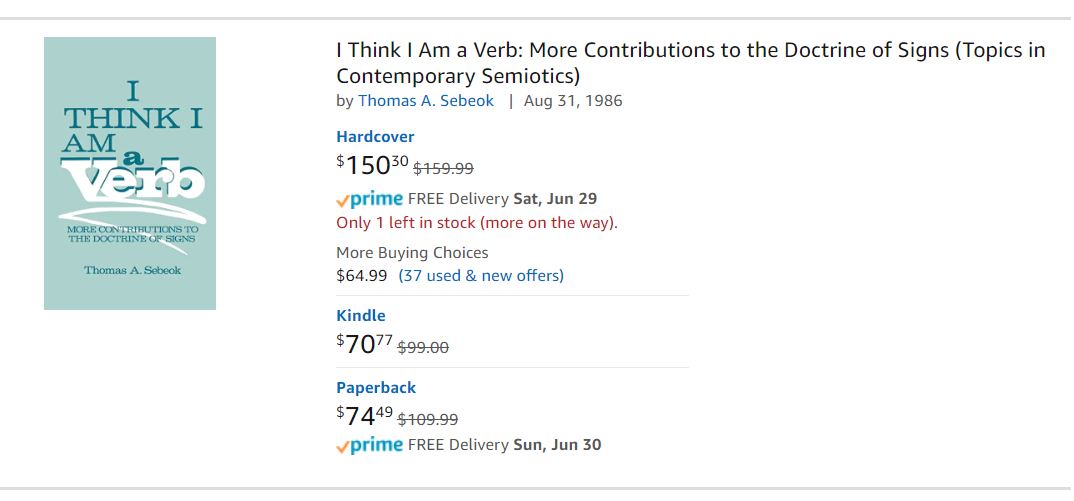Screen dimensions: 1074x501
Task: Open the book cover thumbnail image
Action: [130, 173]
